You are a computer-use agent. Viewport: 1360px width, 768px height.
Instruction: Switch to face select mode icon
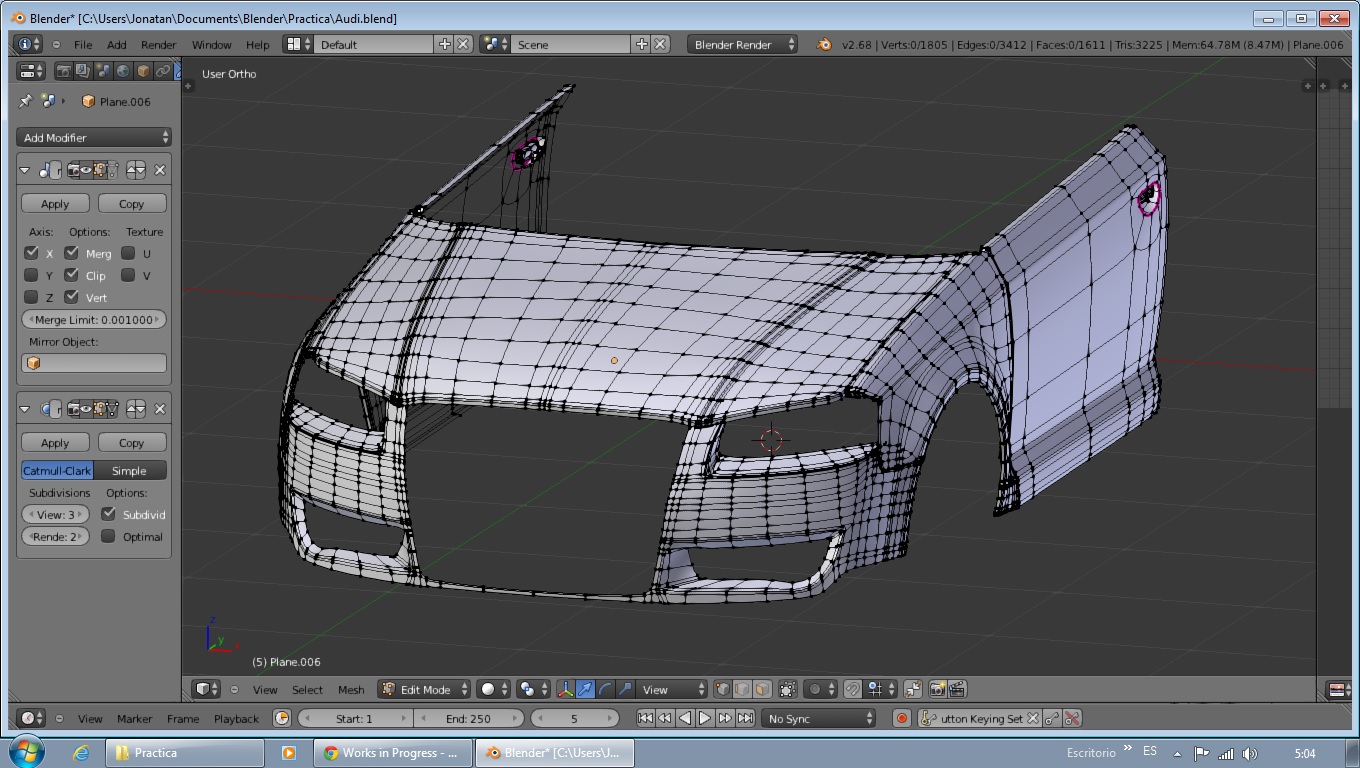pyautogui.click(x=762, y=690)
